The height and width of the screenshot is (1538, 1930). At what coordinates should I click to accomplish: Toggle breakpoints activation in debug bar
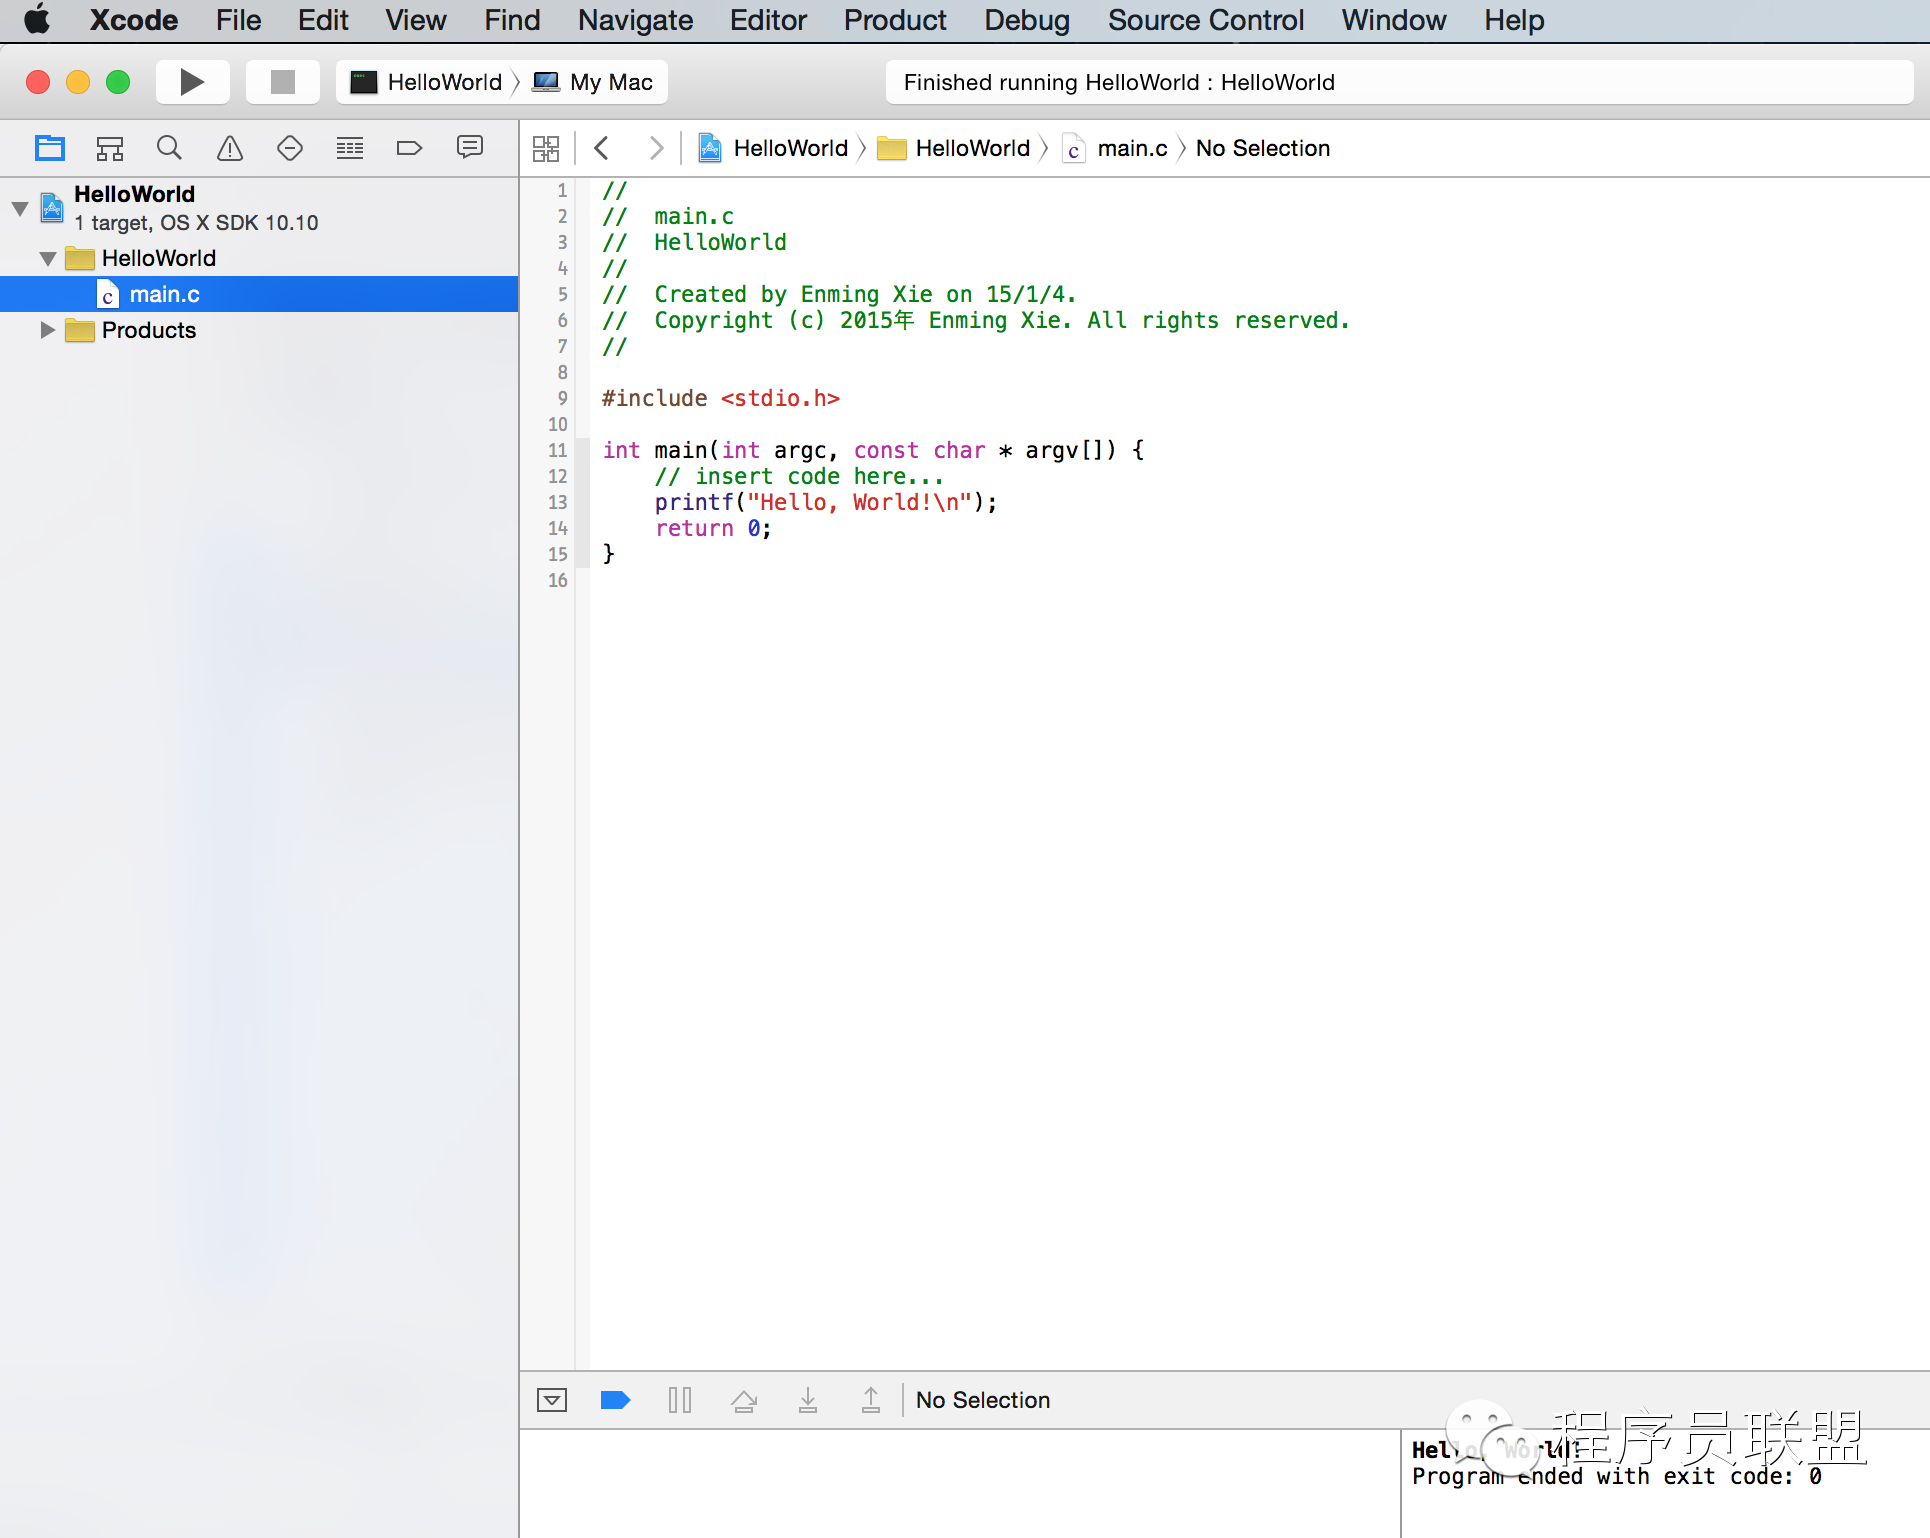pyautogui.click(x=615, y=1400)
